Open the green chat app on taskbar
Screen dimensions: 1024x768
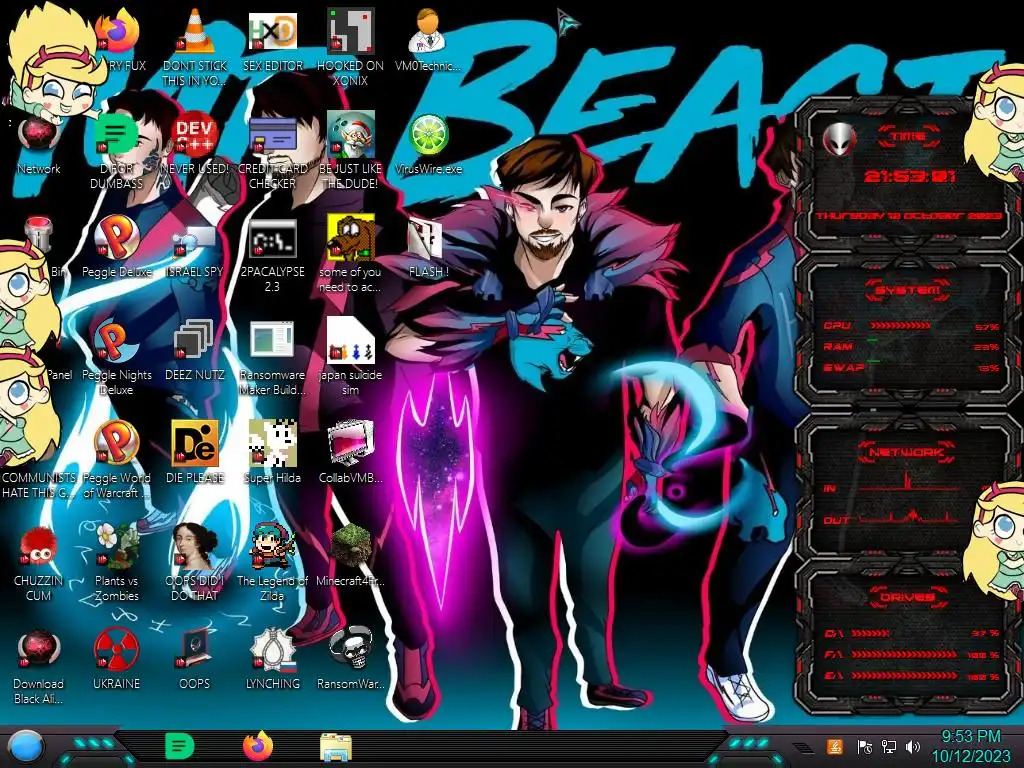(179, 746)
